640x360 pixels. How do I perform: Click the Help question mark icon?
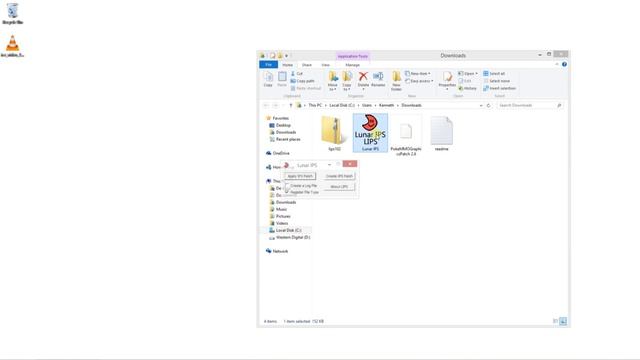tap(564, 64)
